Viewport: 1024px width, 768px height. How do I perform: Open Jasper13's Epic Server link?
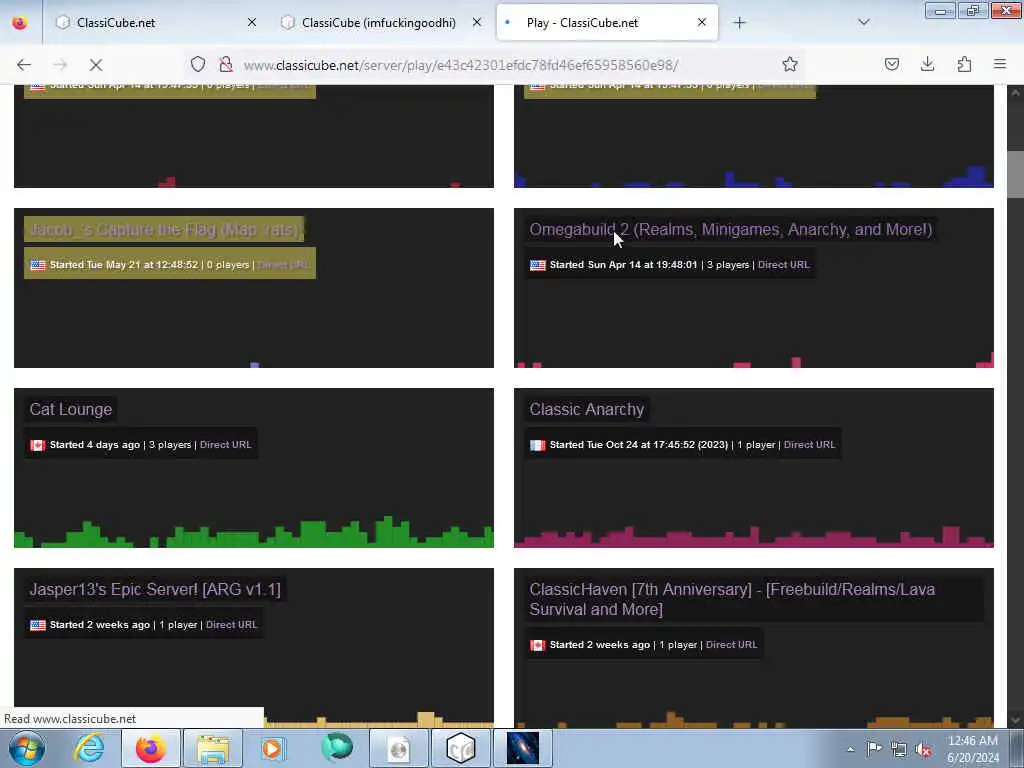pyautogui.click(x=155, y=589)
